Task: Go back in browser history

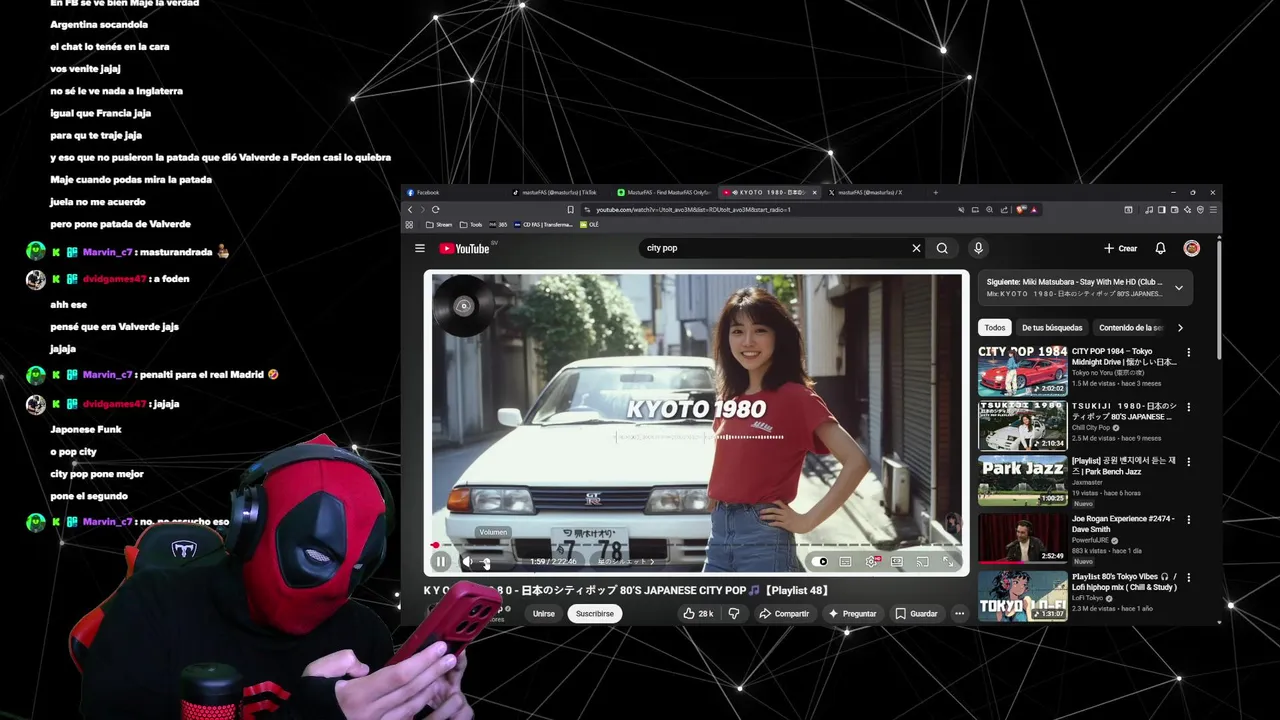Action: (410, 210)
